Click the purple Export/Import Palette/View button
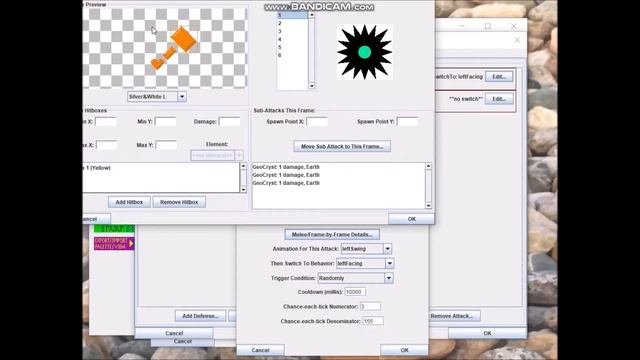 114,244
